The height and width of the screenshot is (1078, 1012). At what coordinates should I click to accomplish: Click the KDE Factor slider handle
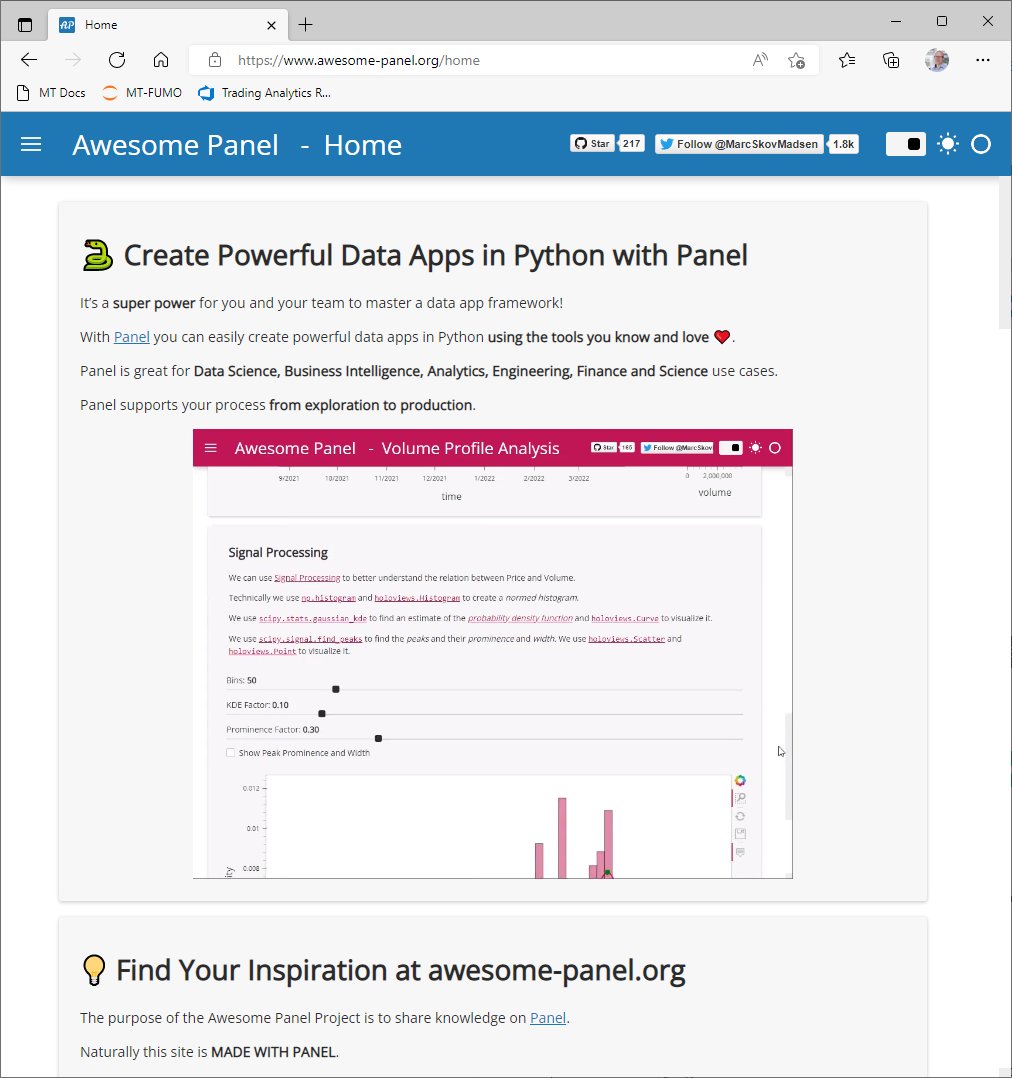click(x=322, y=714)
